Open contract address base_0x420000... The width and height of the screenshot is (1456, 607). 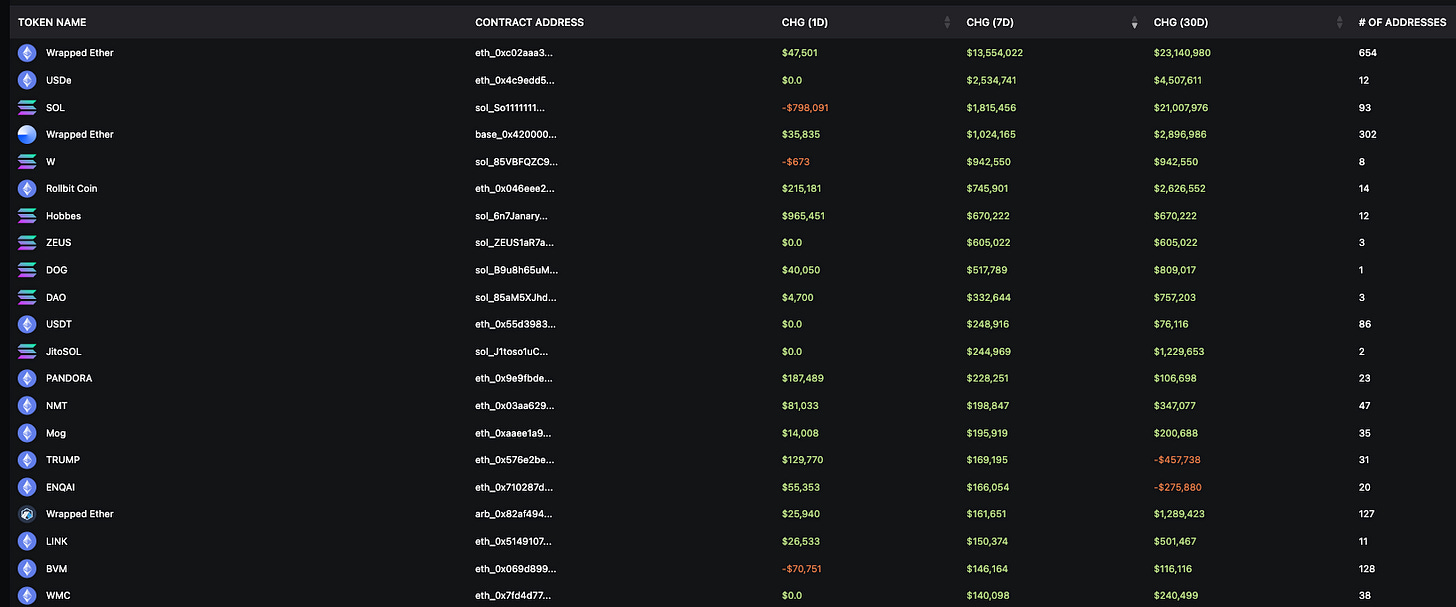[516, 134]
